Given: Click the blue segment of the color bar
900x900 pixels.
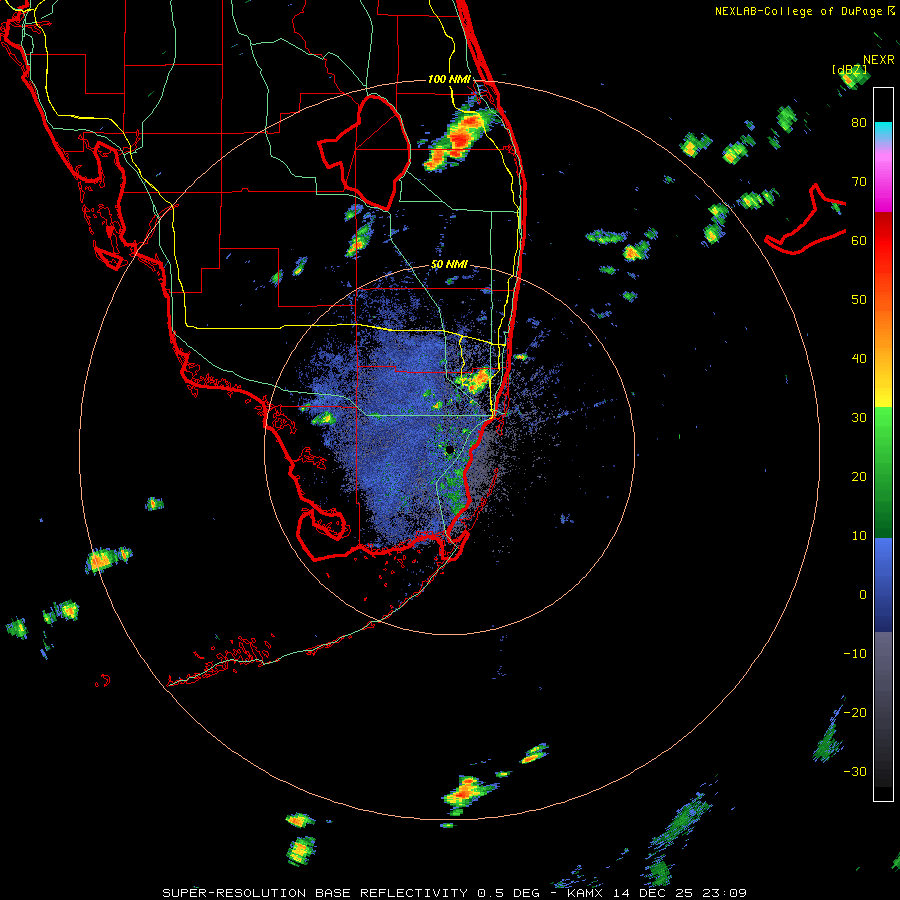Looking at the screenshot, I should pyautogui.click(x=883, y=585).
